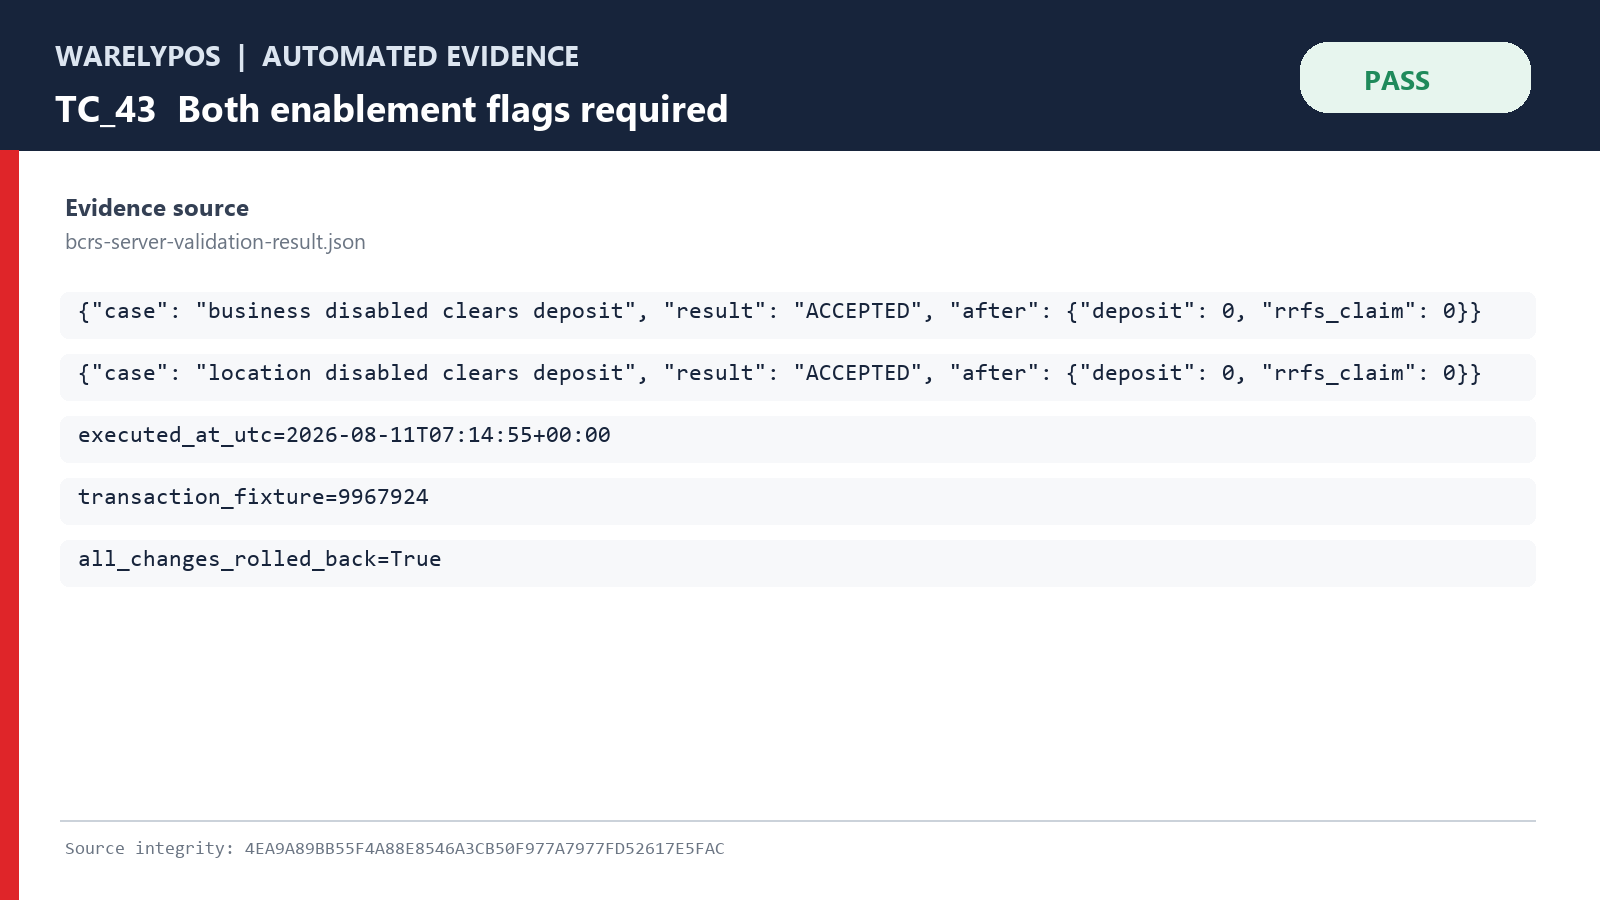Select the header text "WARELYPOS | AUTOMATED EVIDENCE"
1600x900 pixels.
(x=317, y=57)
